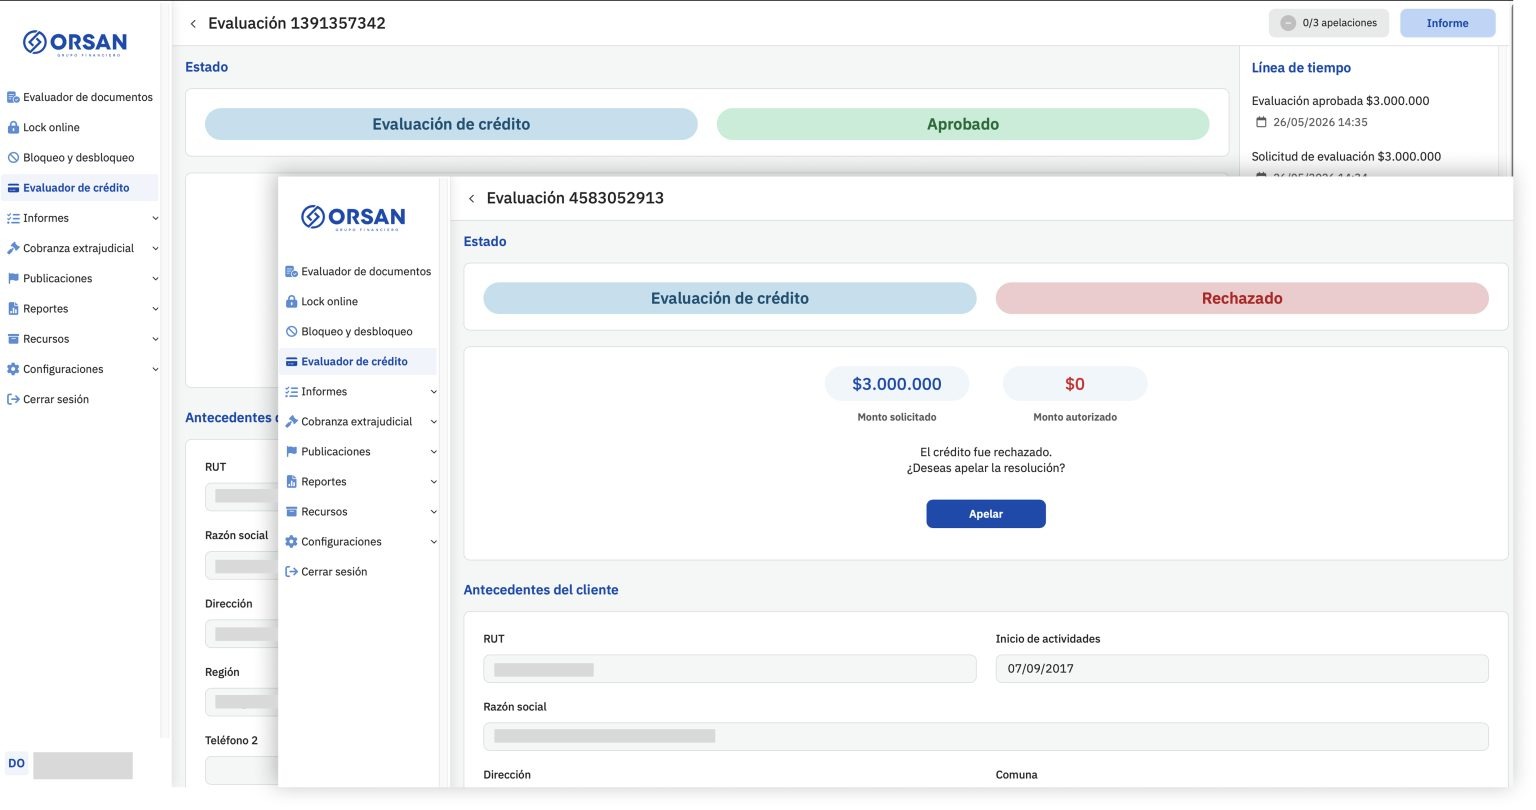Expand Cobranza extrajudicial chevron in back window
This screenshot has width=1536, height=810.
(x=155, y=248)
